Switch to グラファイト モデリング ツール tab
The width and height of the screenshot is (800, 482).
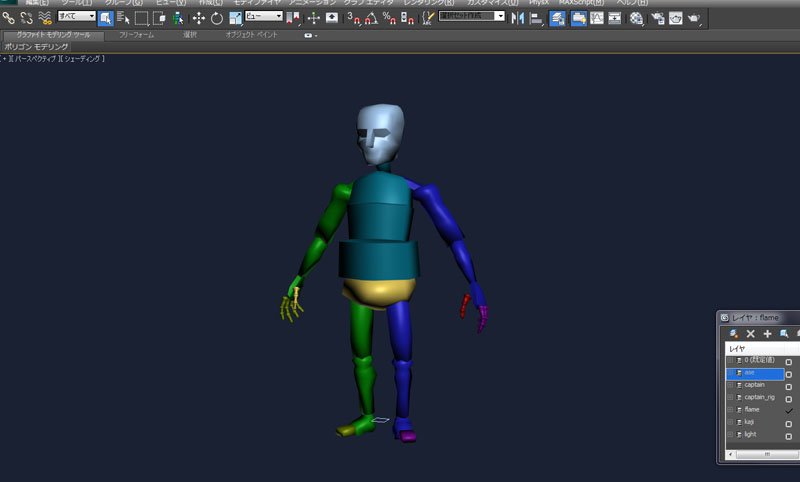pyautogui.click(x=54, y=35)
